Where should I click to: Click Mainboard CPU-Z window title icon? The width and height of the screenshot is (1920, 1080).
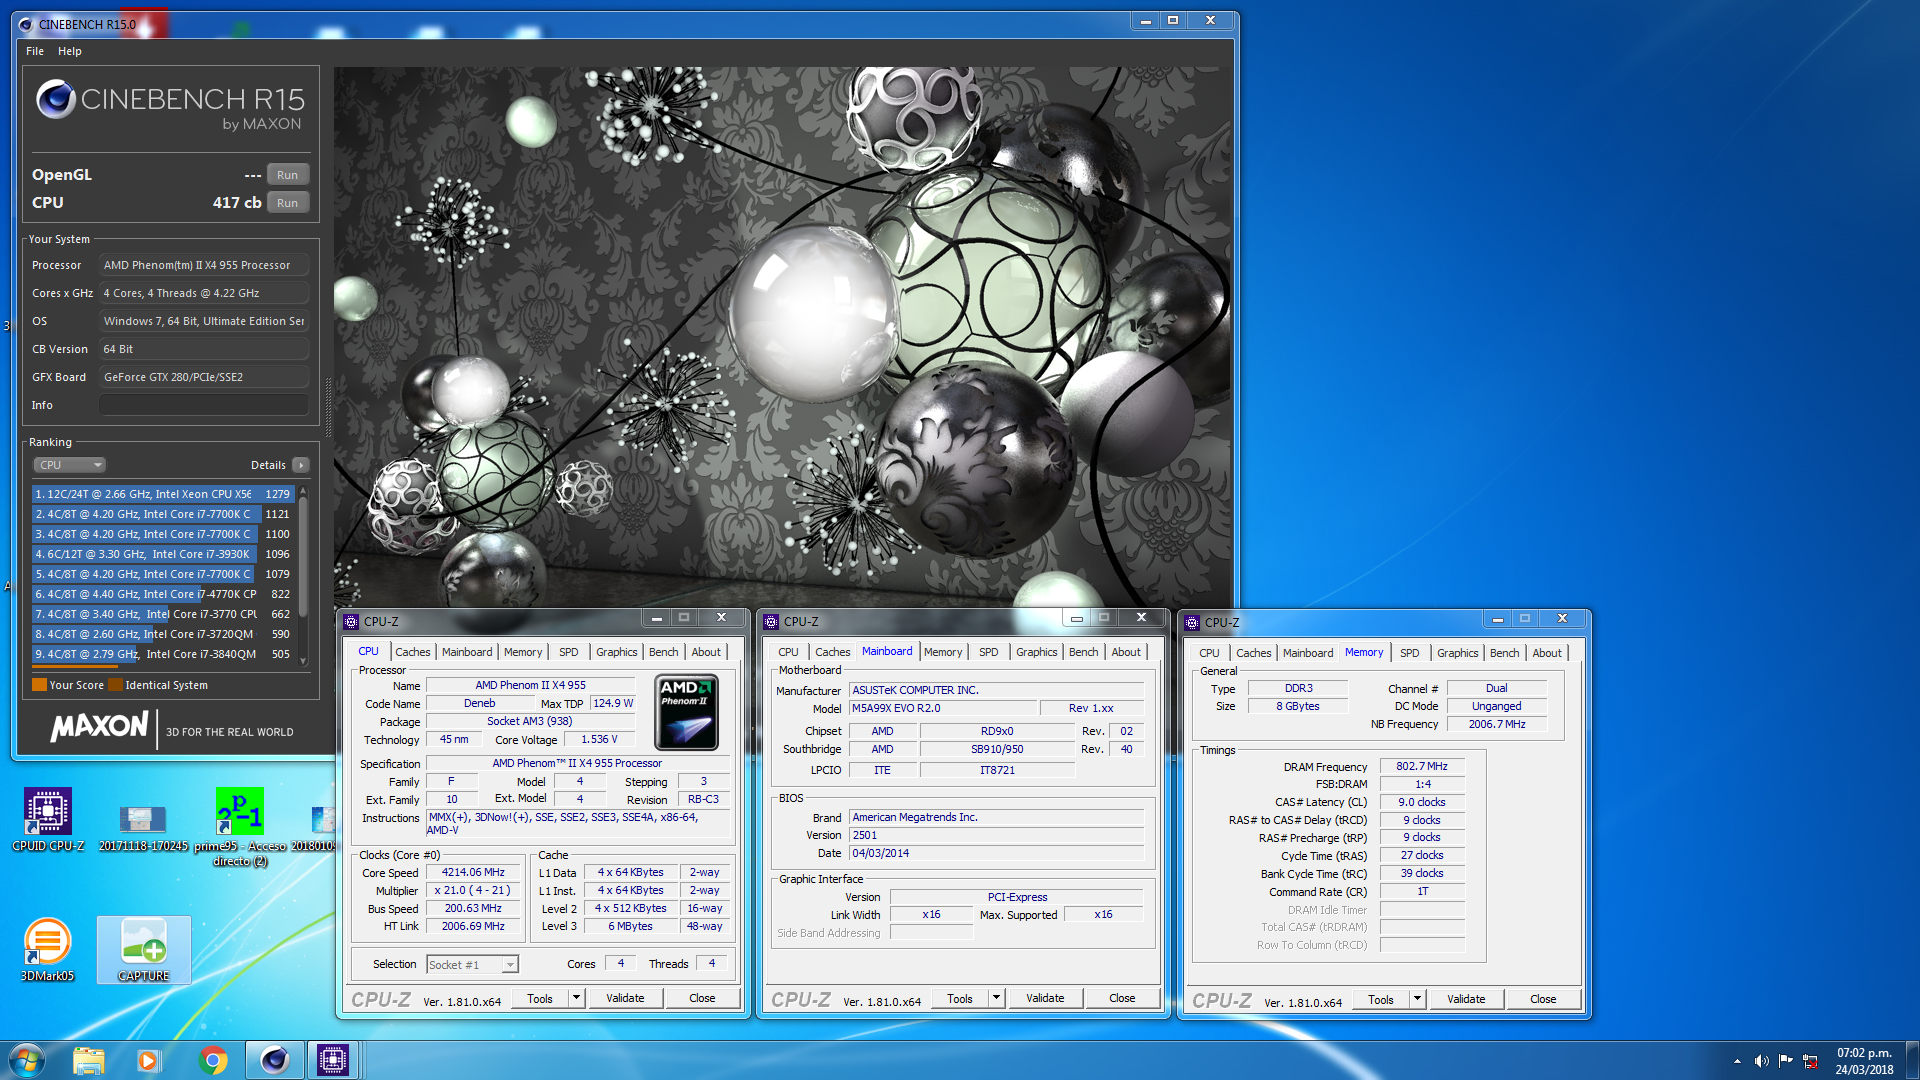(x=771, y=622)
